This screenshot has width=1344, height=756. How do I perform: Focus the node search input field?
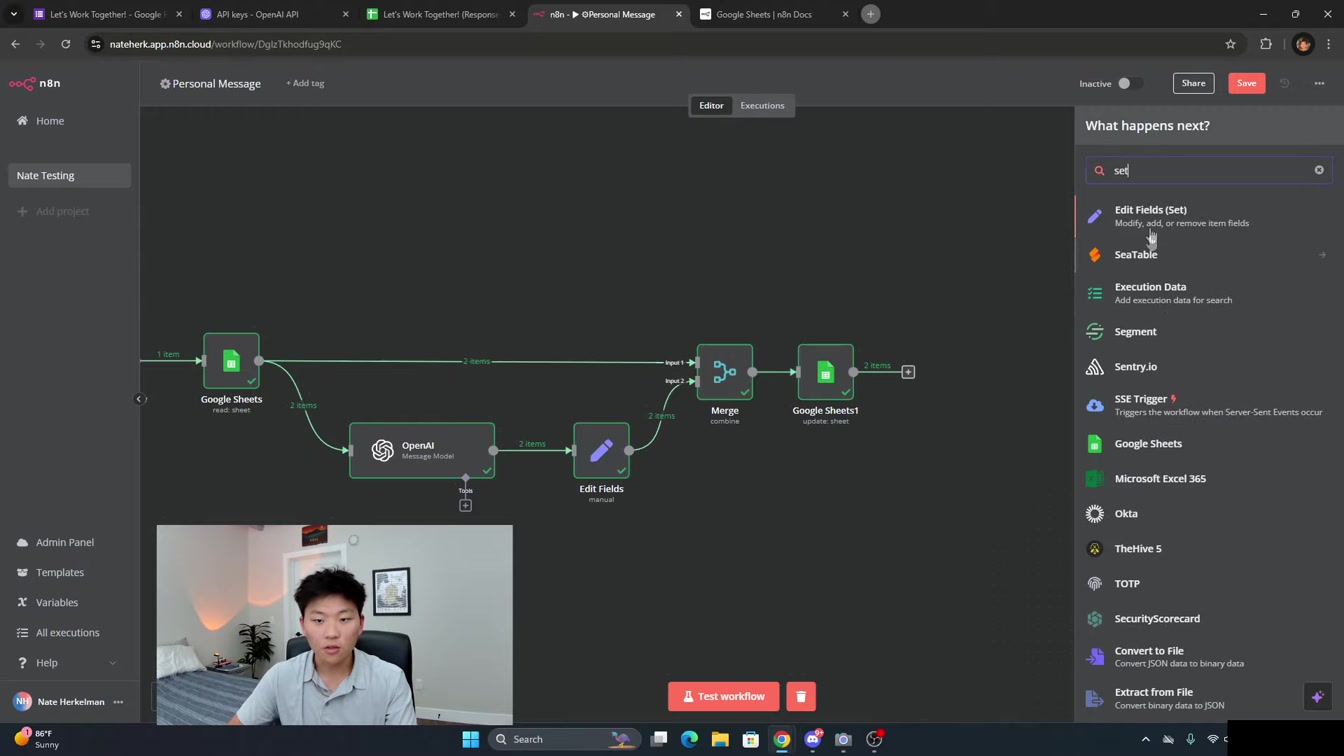(x=1208, y=170)
